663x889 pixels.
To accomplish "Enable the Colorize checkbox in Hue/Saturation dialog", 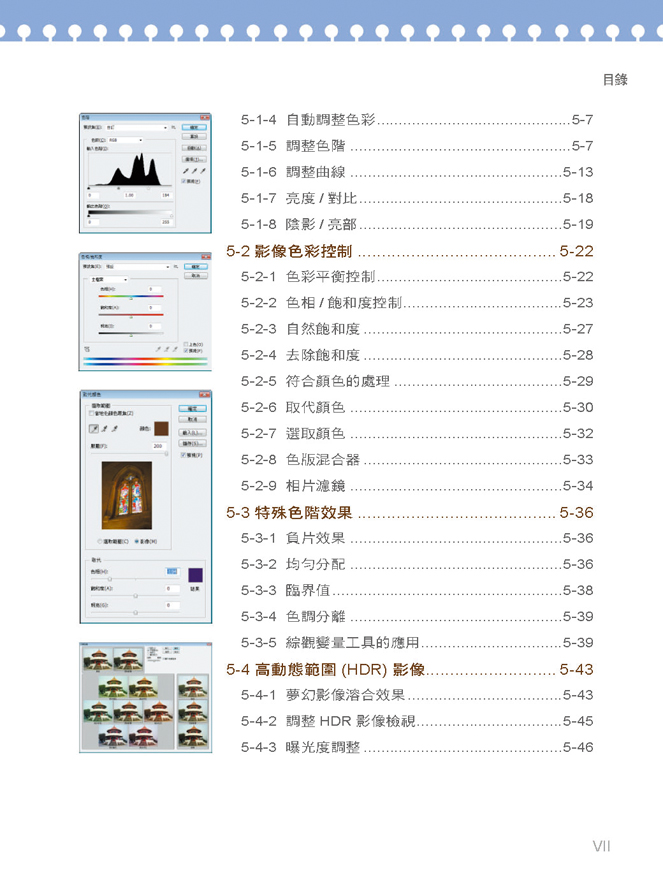I will point(185,345).
